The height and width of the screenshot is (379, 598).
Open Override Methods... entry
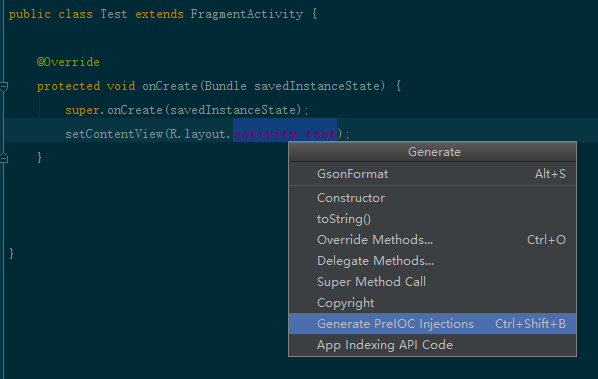tap(432, 240)
